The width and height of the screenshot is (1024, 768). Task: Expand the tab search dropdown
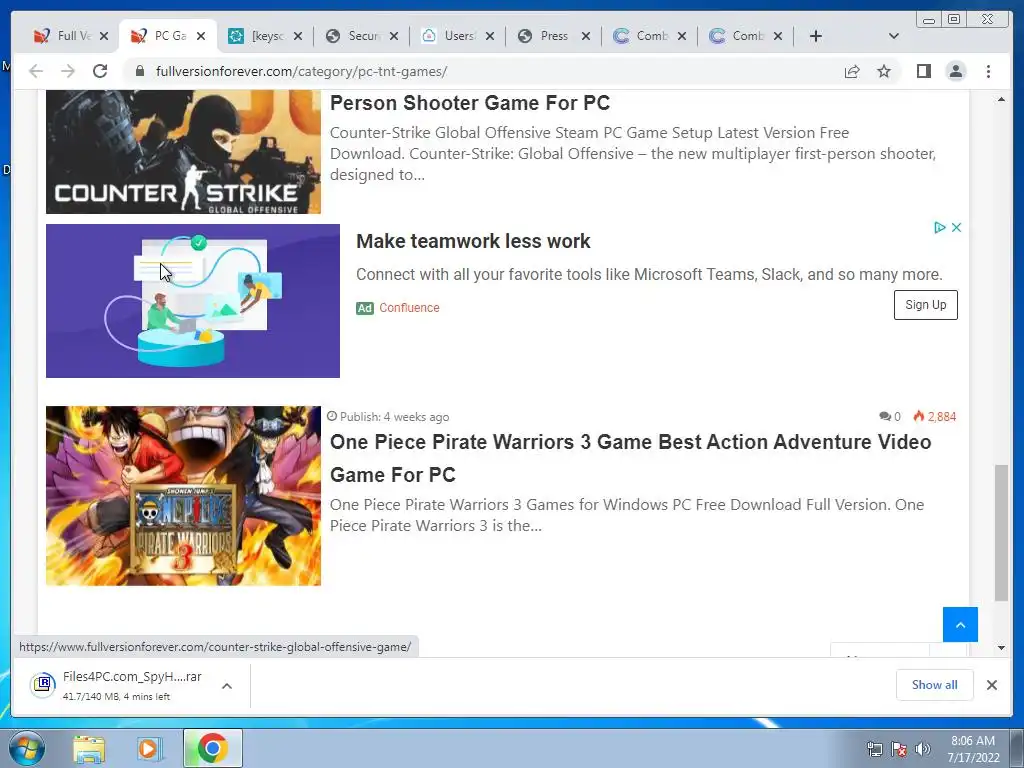pos(894,36)
